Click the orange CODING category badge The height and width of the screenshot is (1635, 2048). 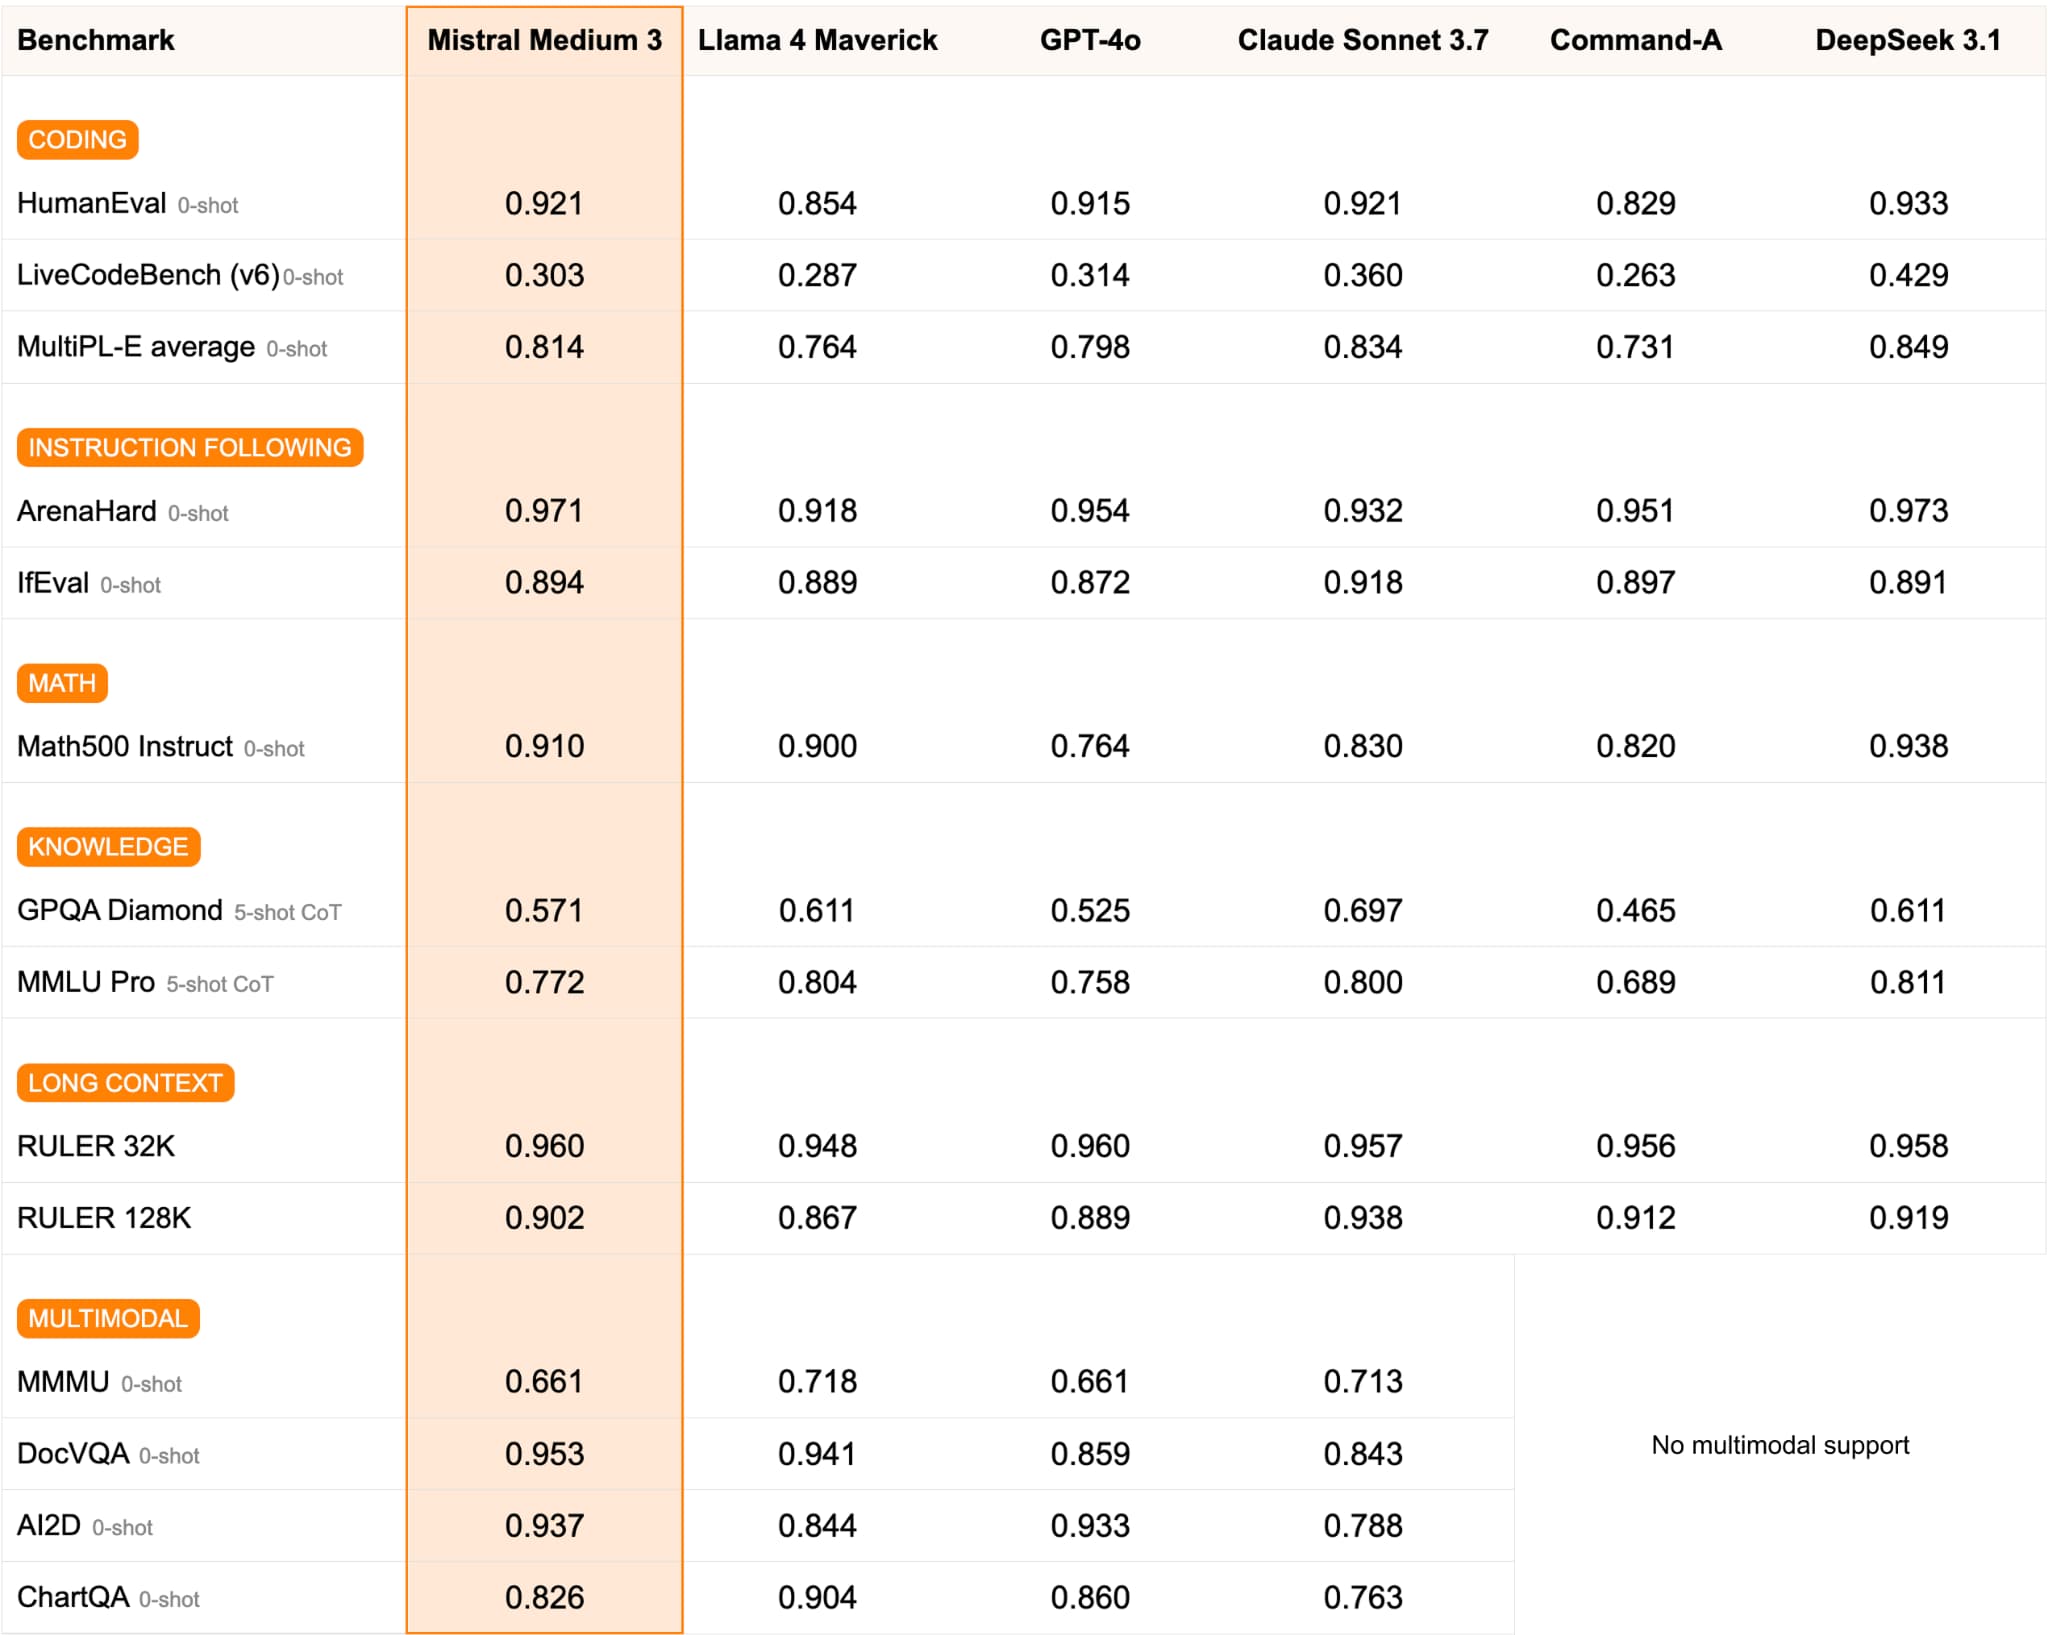[77, 140]
